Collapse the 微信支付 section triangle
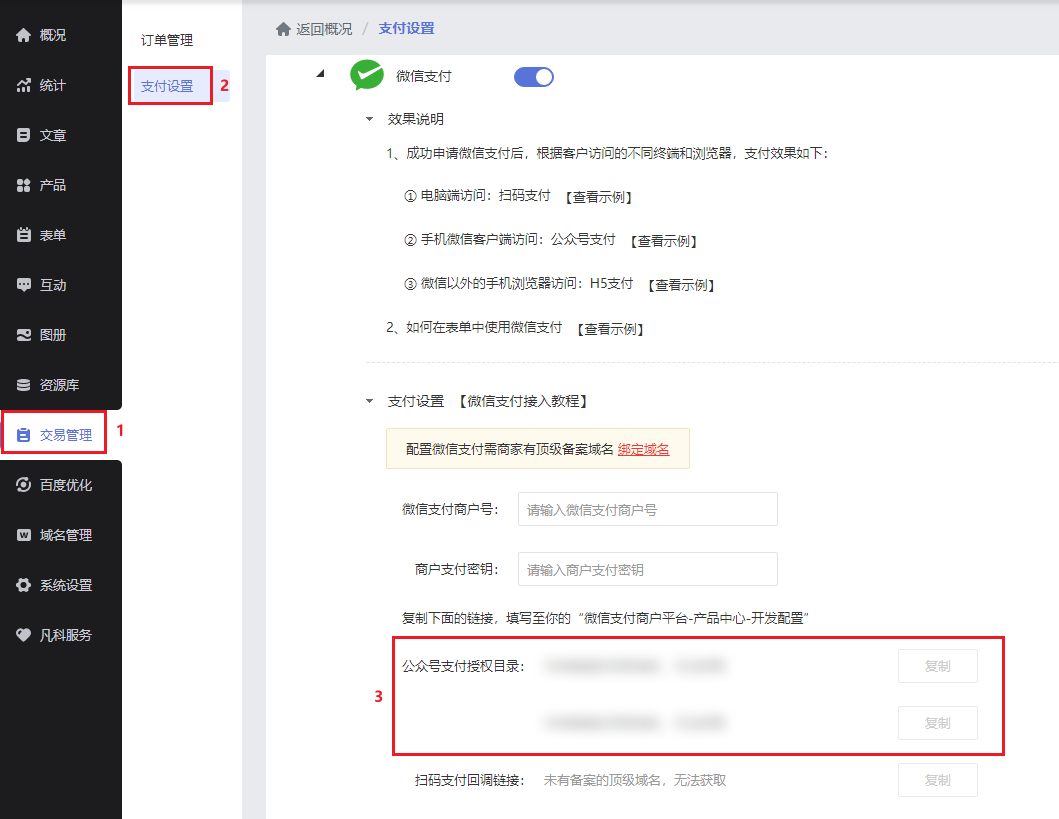1059x819 pixels. click(x=321, y=74)
